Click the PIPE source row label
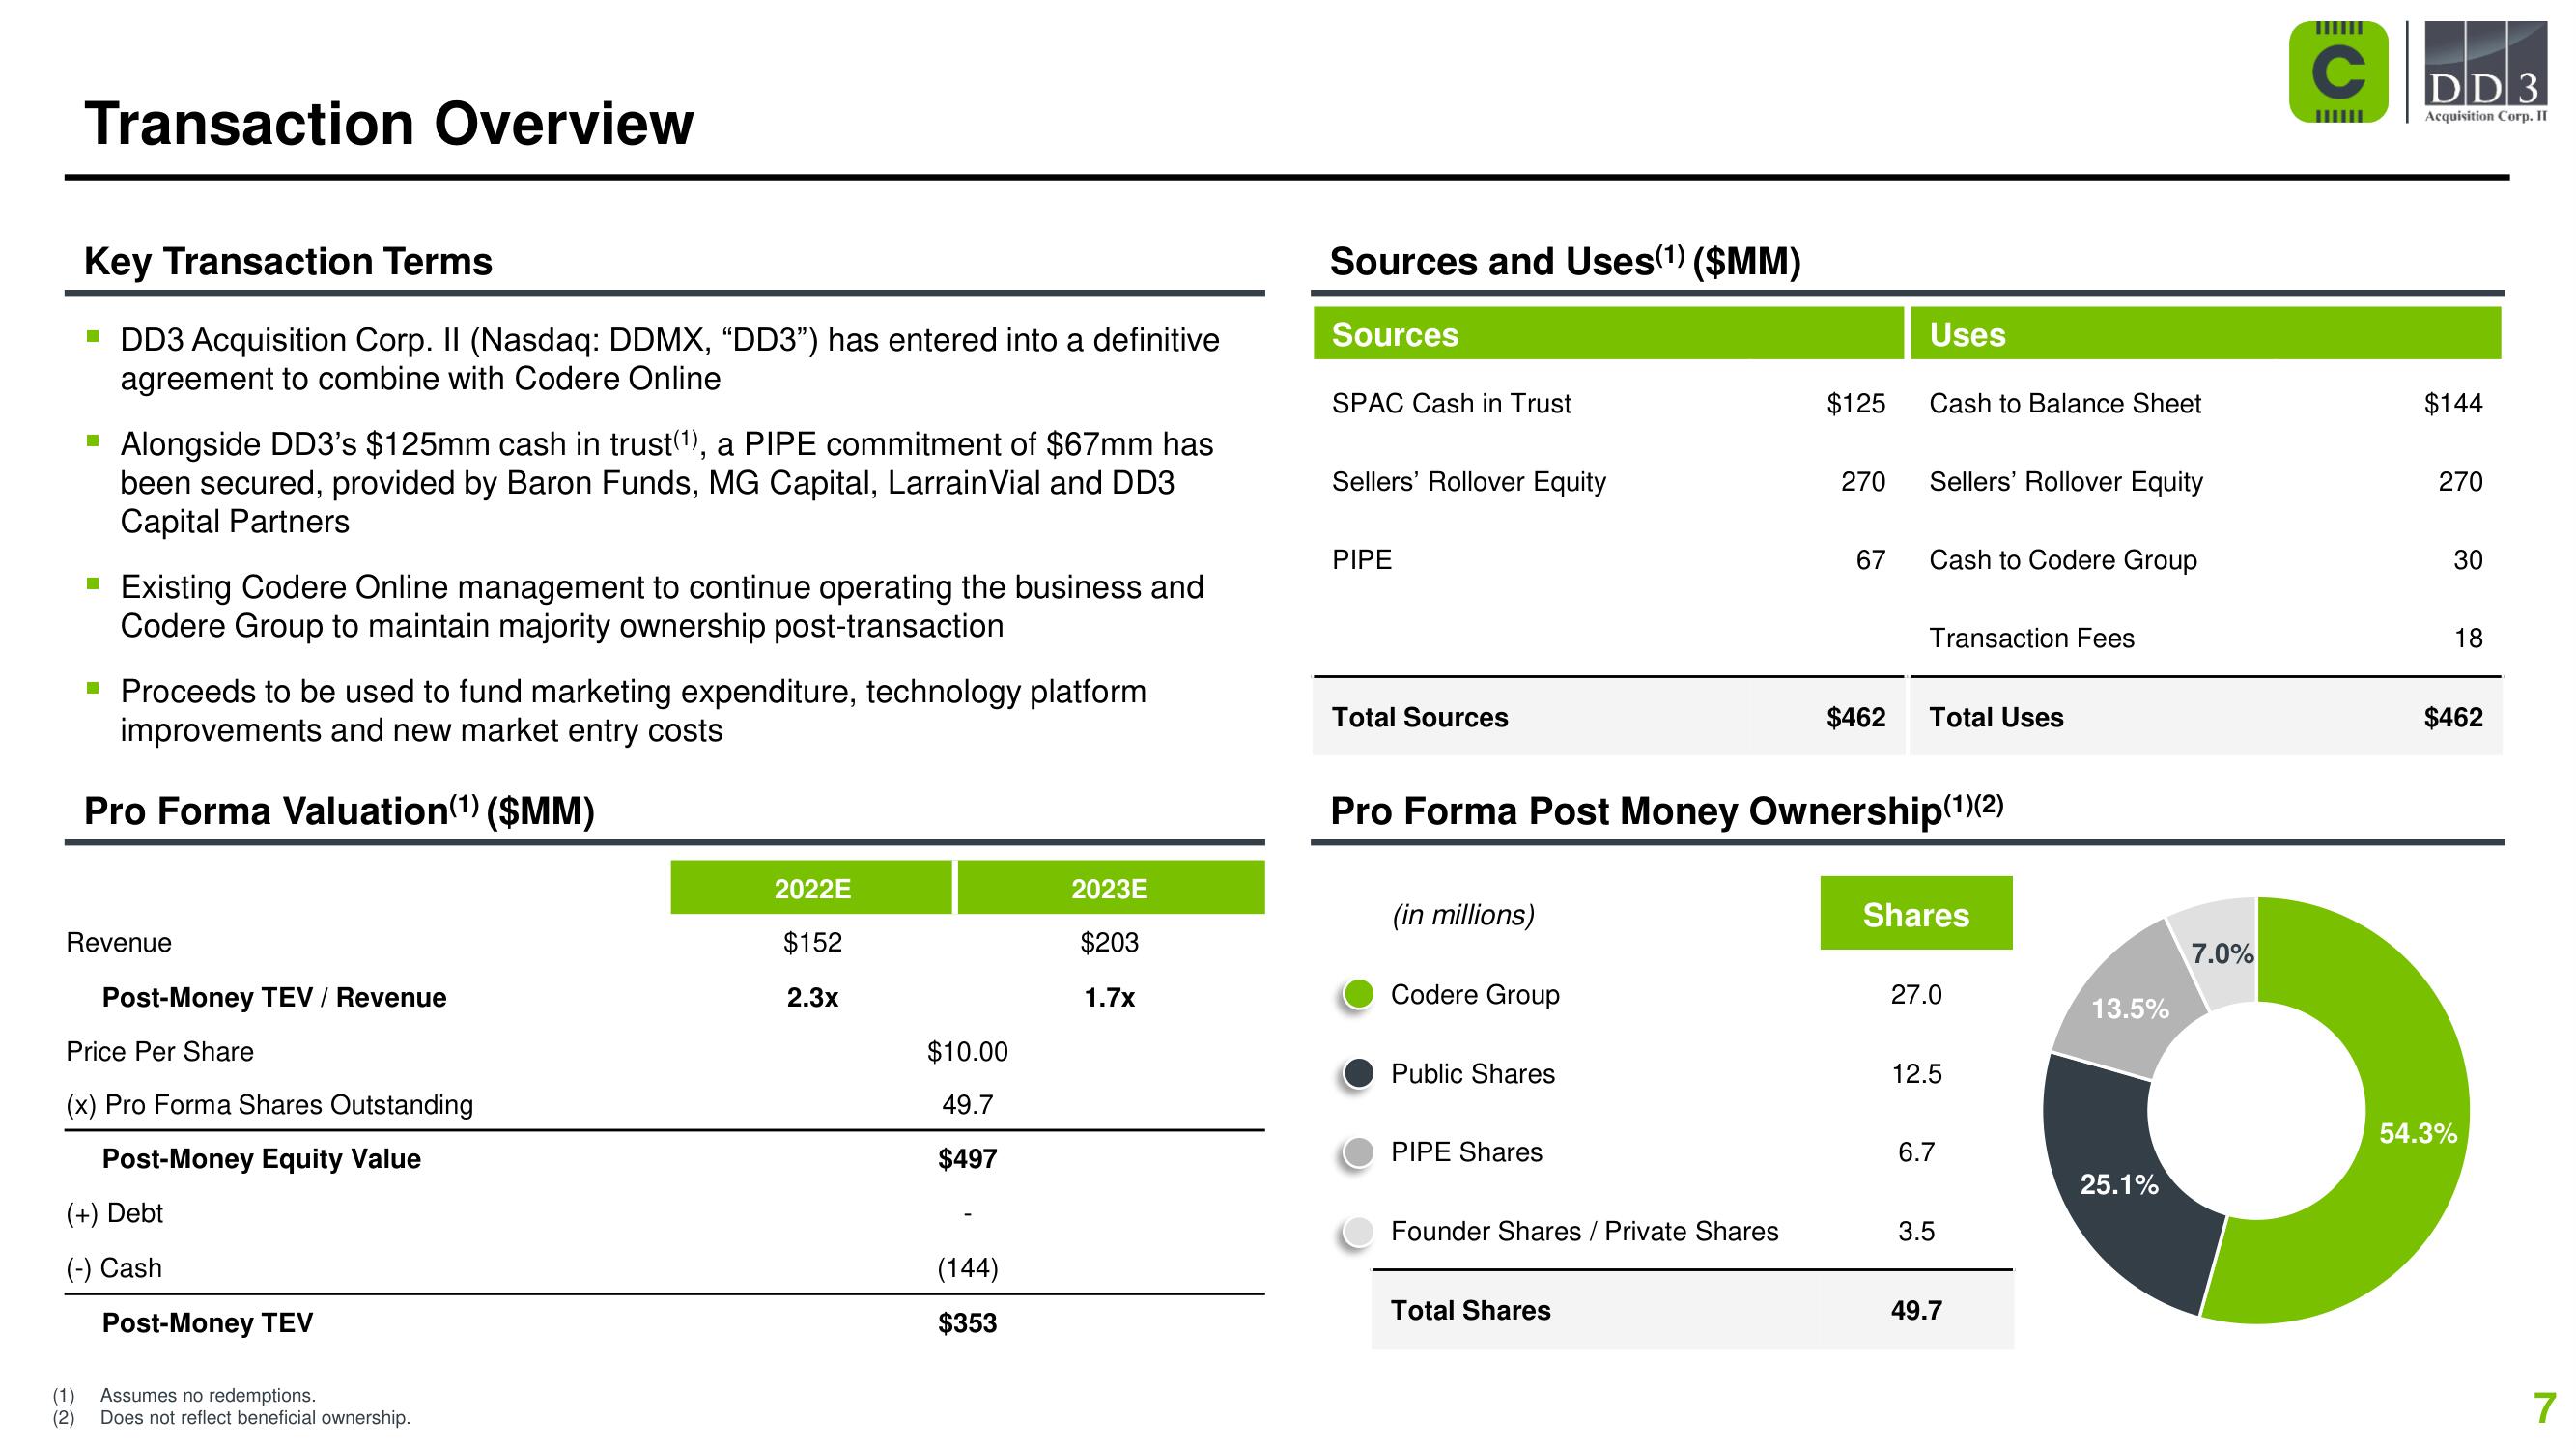This screenshot has width=2576, height=1449. (1362, 560)
